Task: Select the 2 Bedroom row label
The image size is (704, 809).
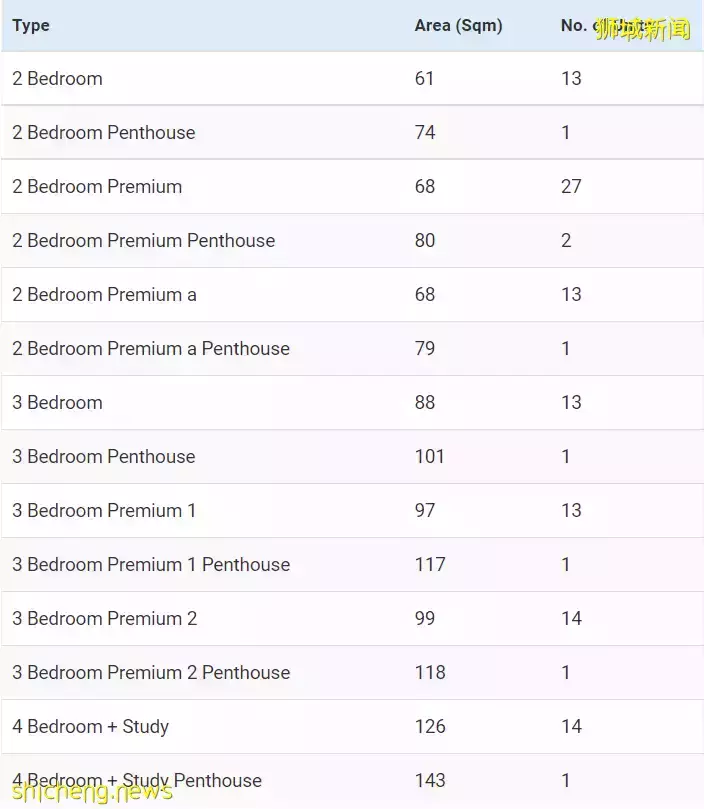Action: tap(57, 79)
